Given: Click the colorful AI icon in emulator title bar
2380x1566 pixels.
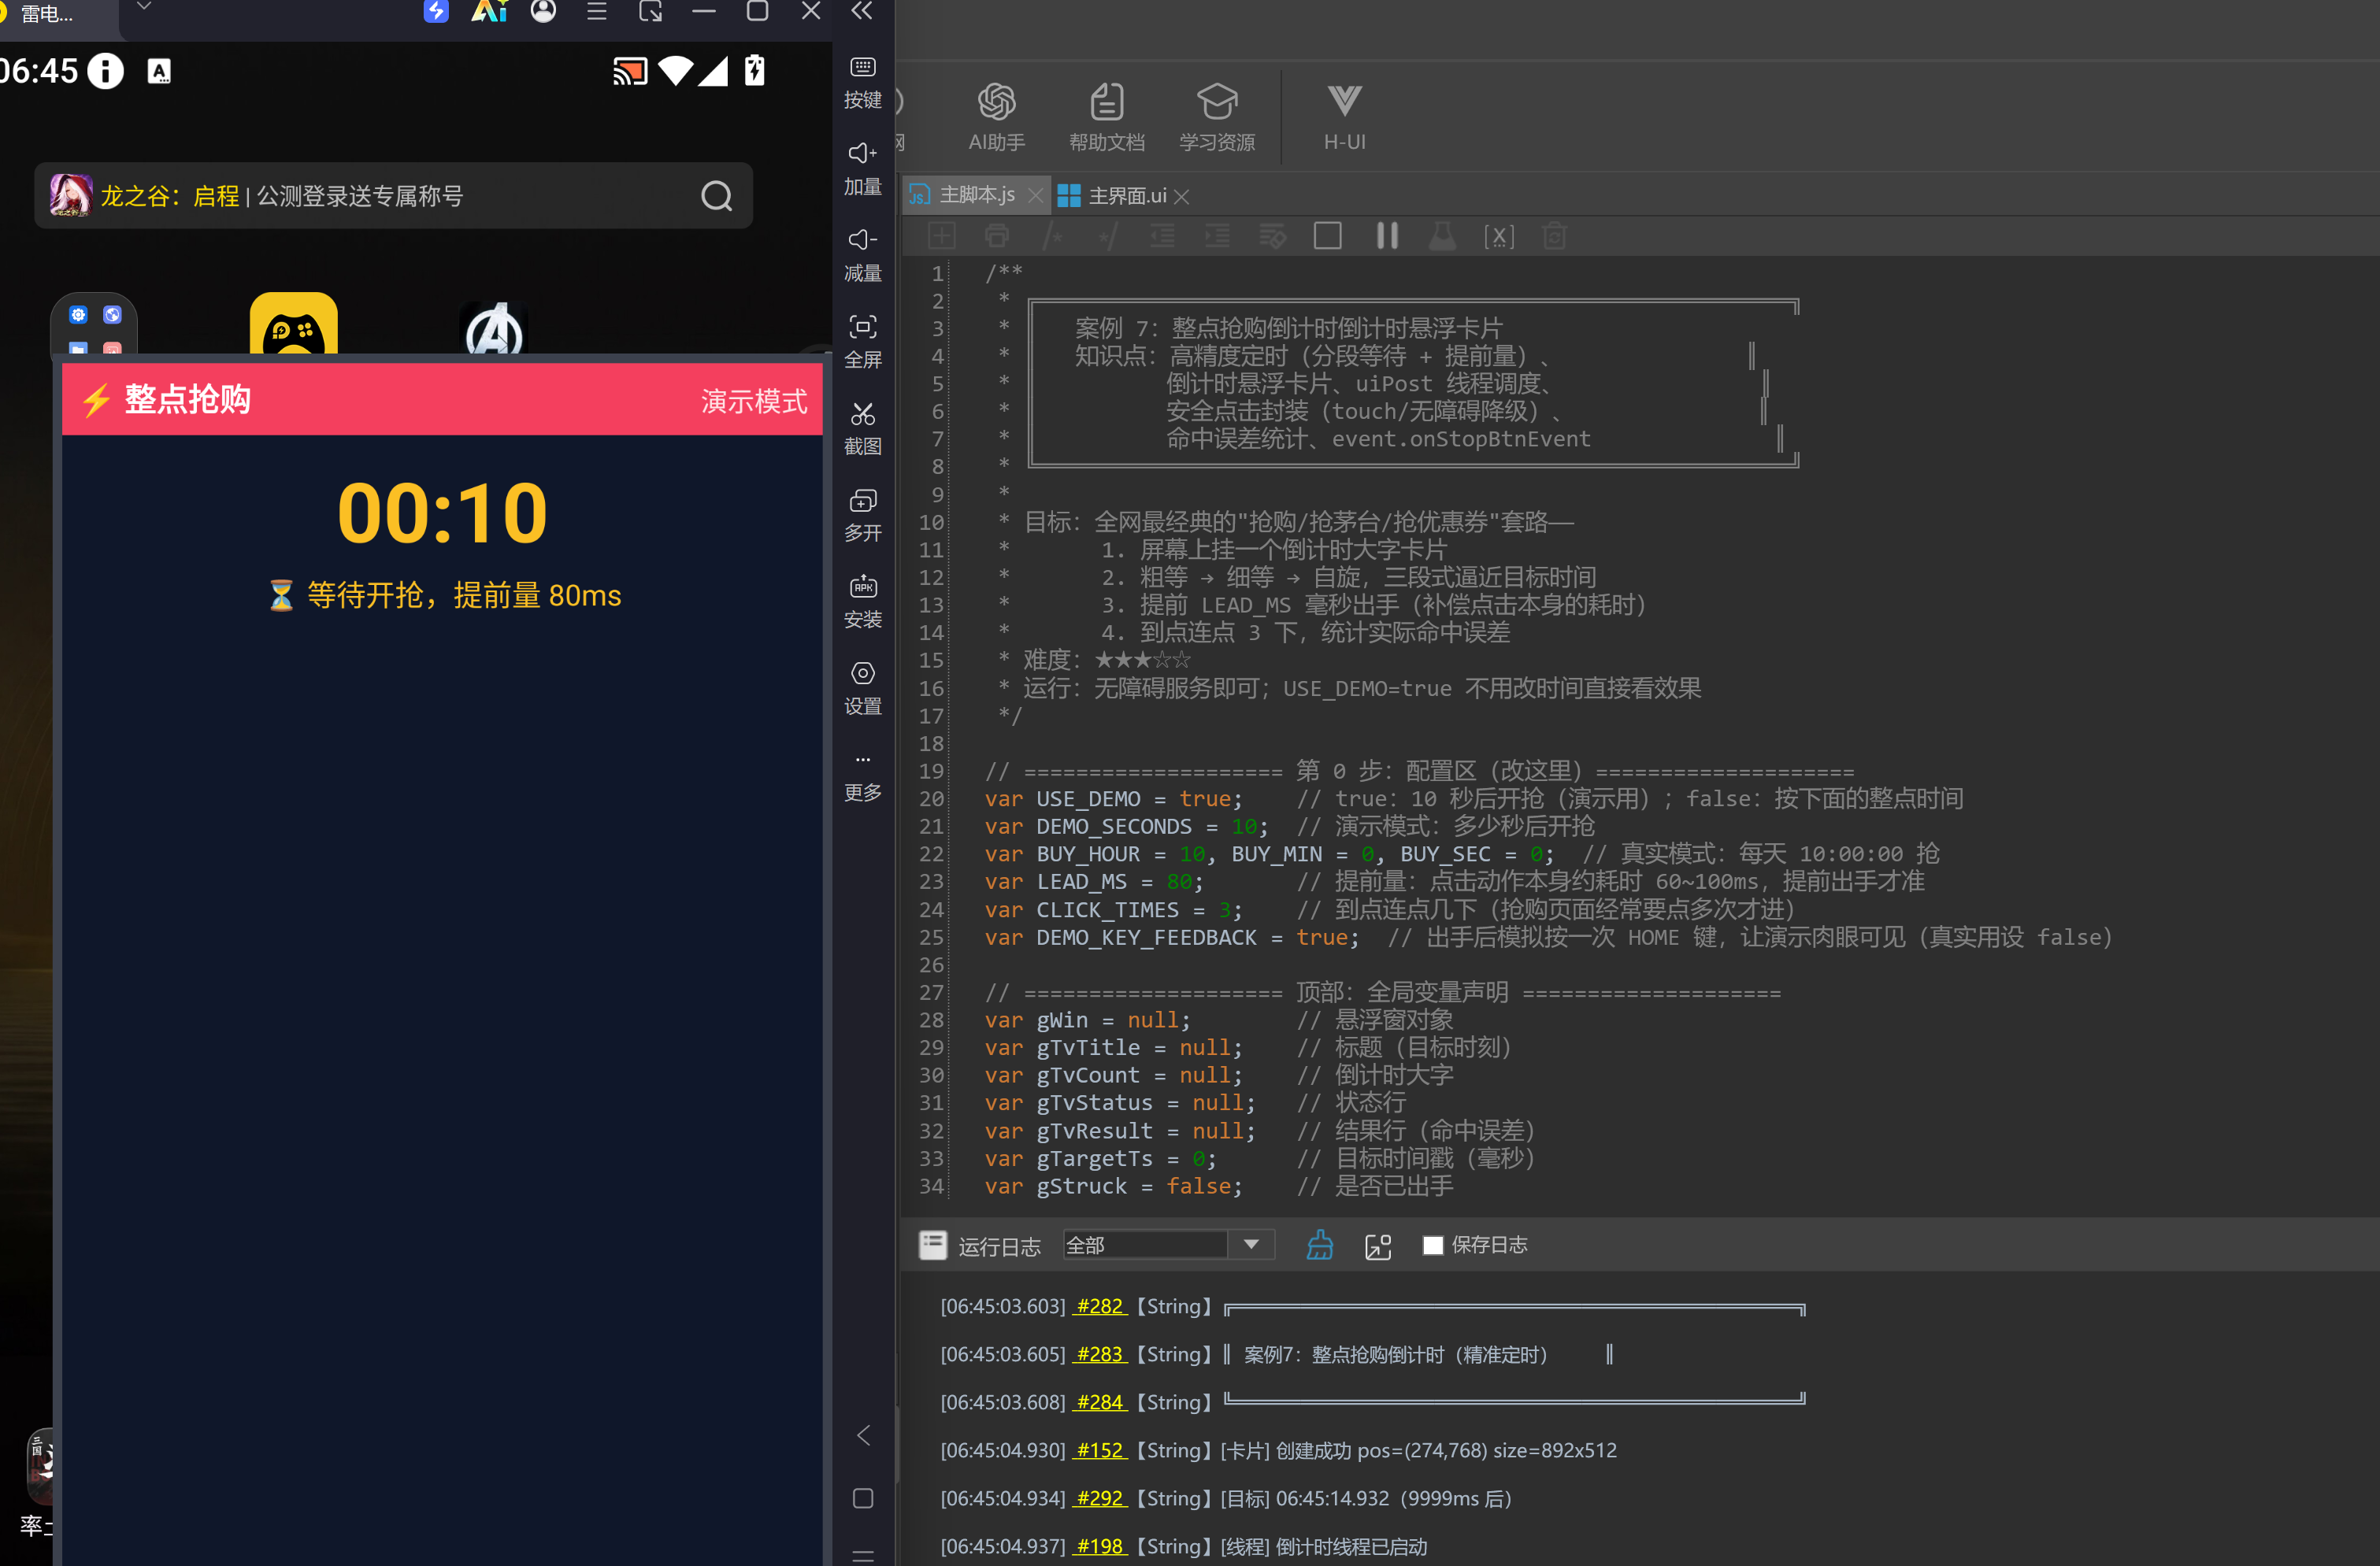Looking at the screenshot, I should [489, 11].
